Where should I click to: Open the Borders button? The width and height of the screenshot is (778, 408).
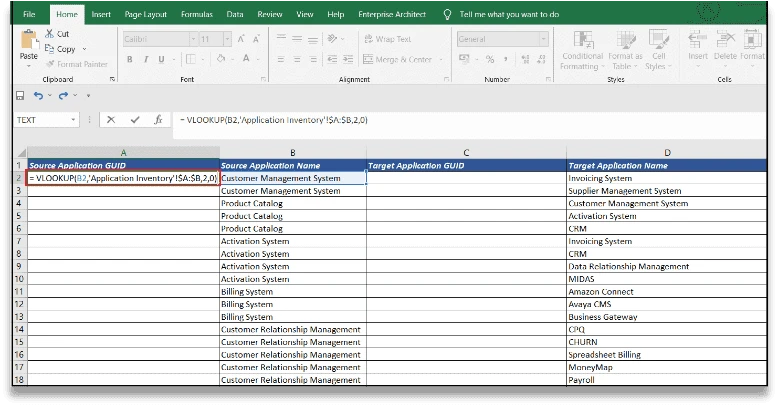coord(191,60)
